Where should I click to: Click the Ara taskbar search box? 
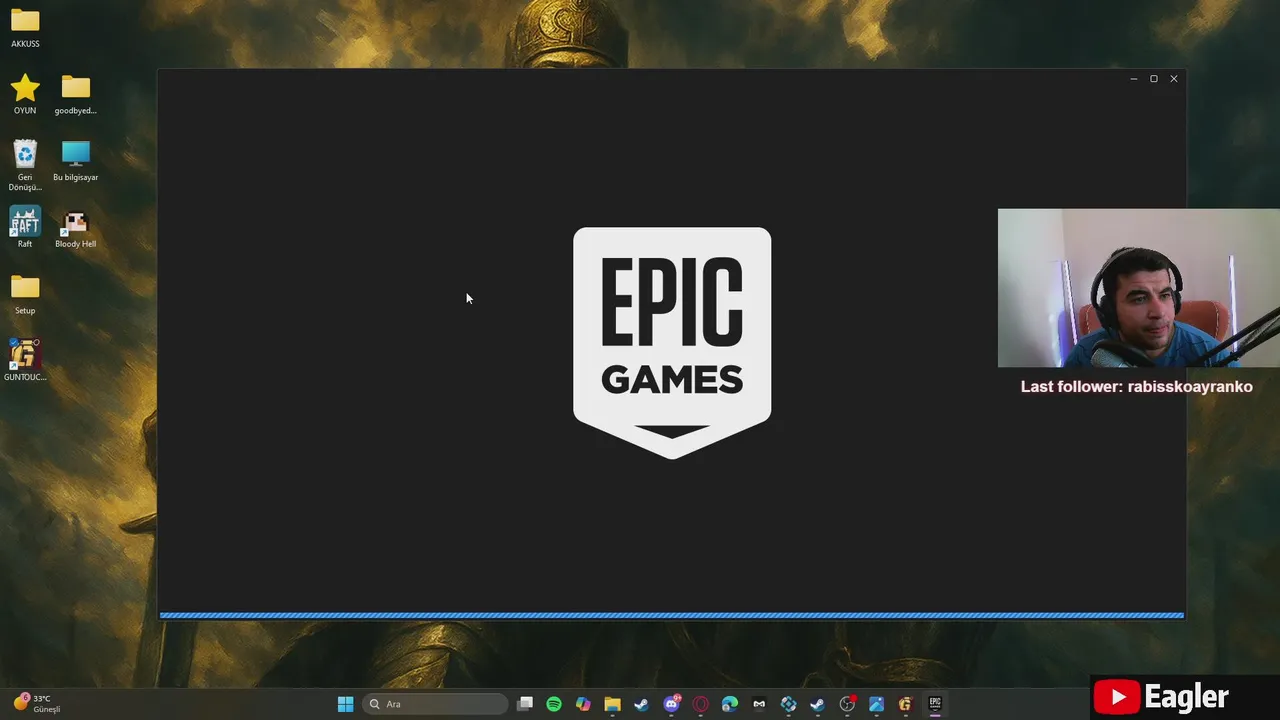(x=435, y=704)
